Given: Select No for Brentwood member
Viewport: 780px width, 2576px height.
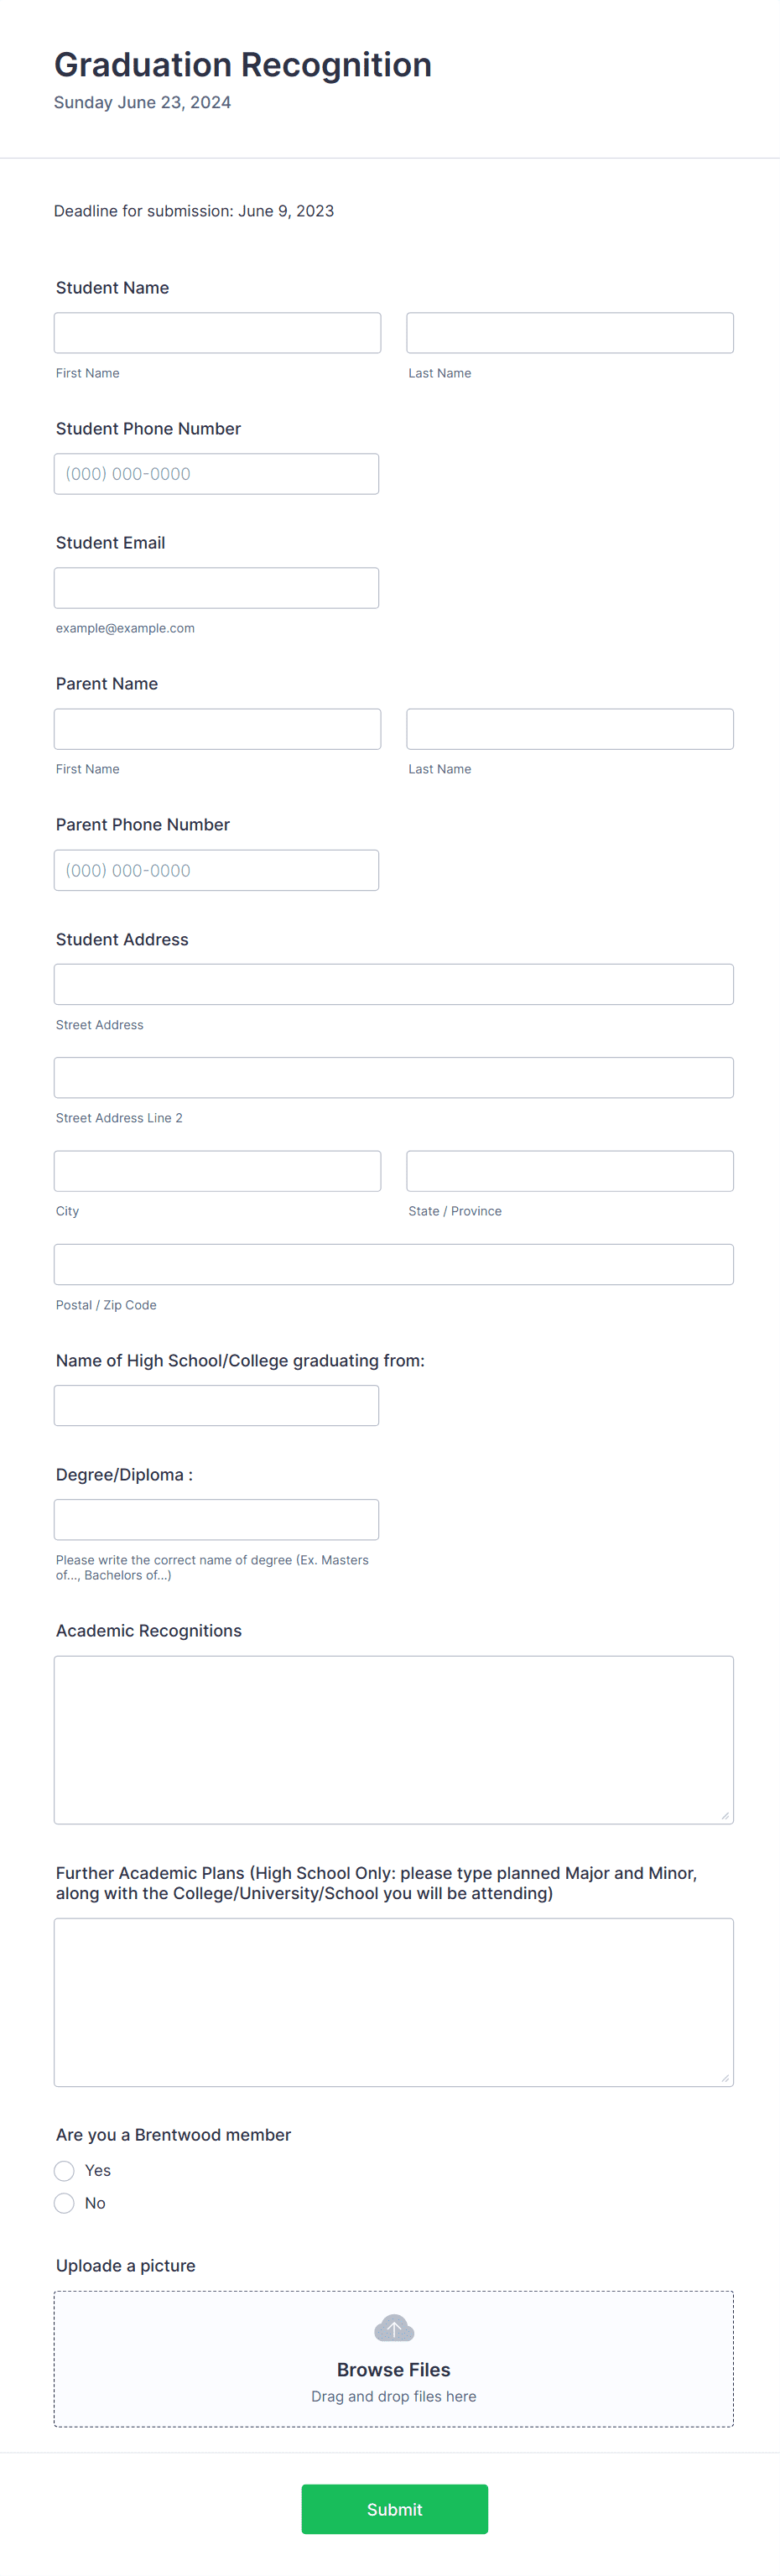Looking at the screenshot, I should [x=64, y=2203].
